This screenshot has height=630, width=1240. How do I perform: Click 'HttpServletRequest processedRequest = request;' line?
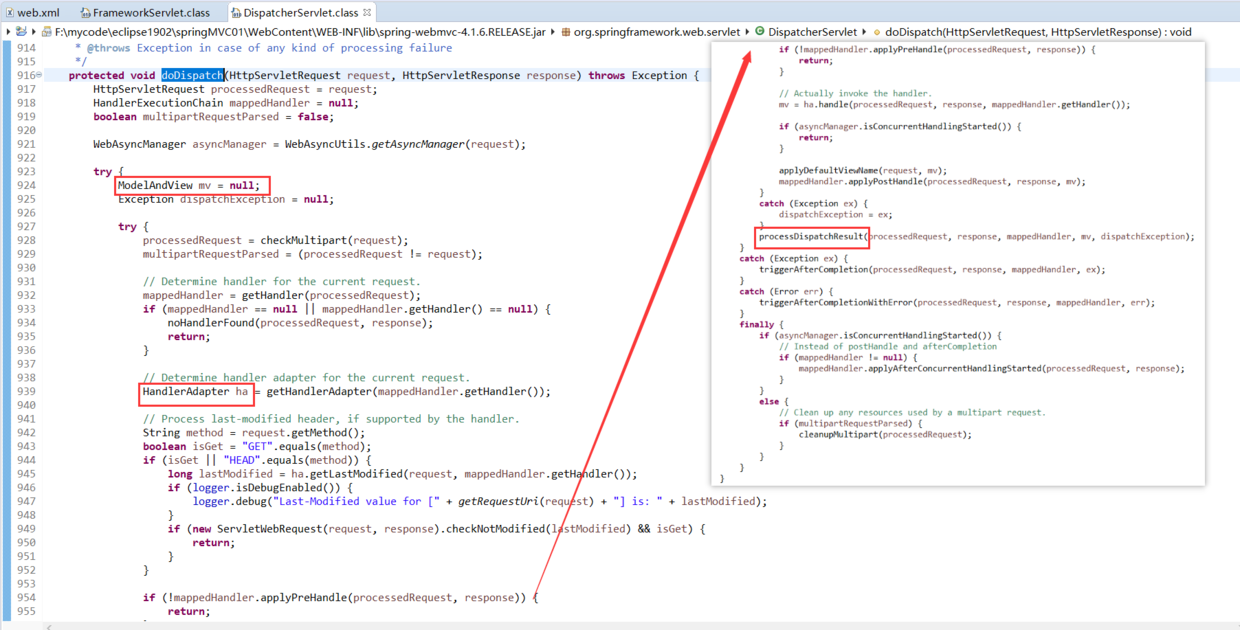(x=235, y=89)
